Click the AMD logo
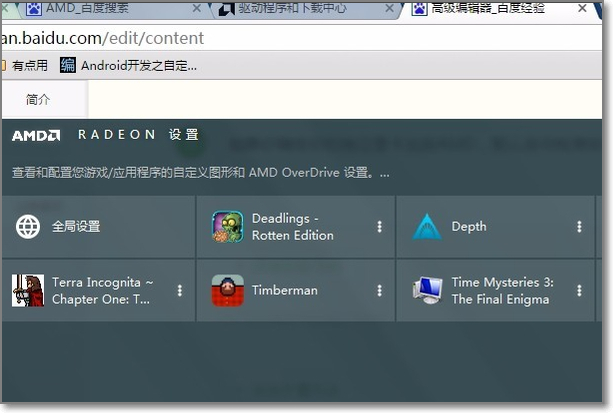 (x=36, y=136)
